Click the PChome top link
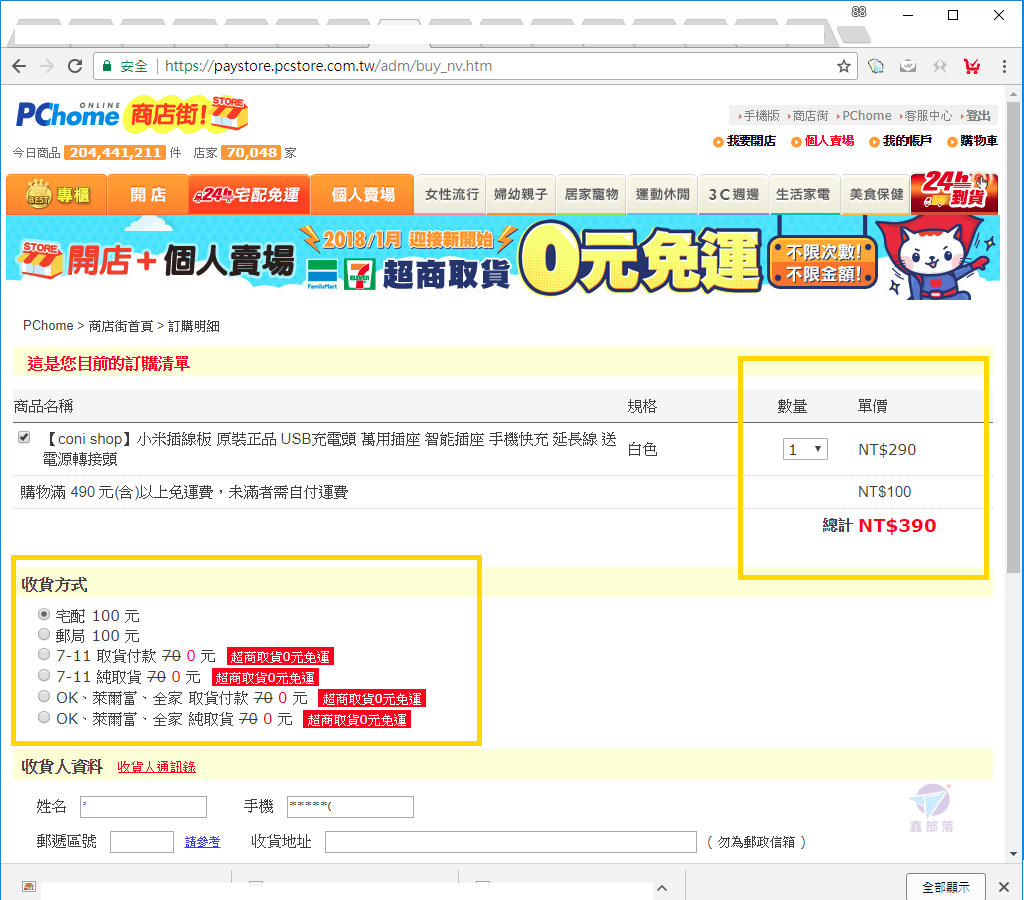The width and height of the screenshot is (1024, 900). pyautogui.click(x=867, y=116)
